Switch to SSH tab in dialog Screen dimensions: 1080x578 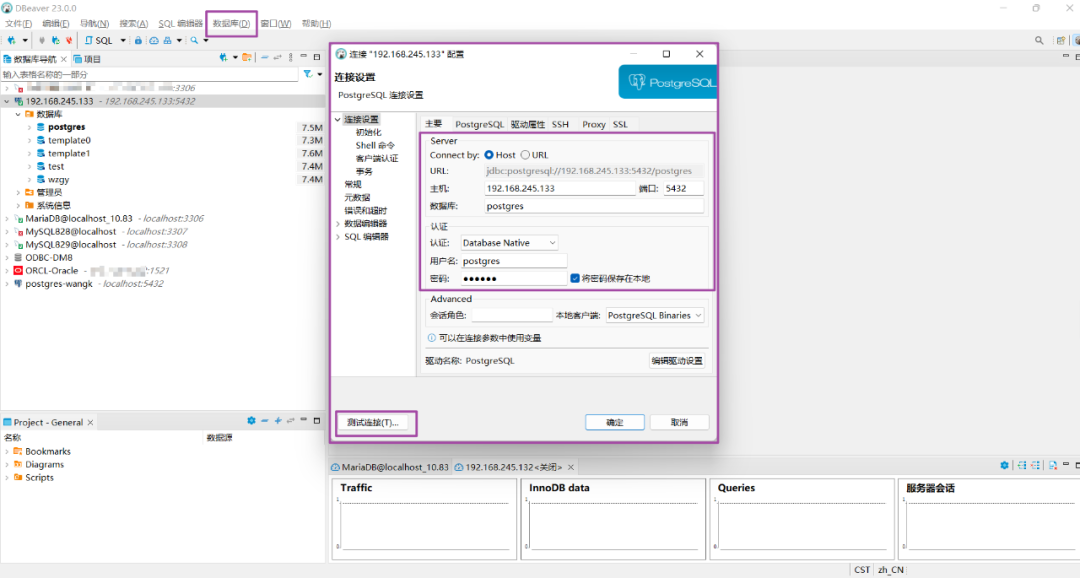[x=560, y=124]
